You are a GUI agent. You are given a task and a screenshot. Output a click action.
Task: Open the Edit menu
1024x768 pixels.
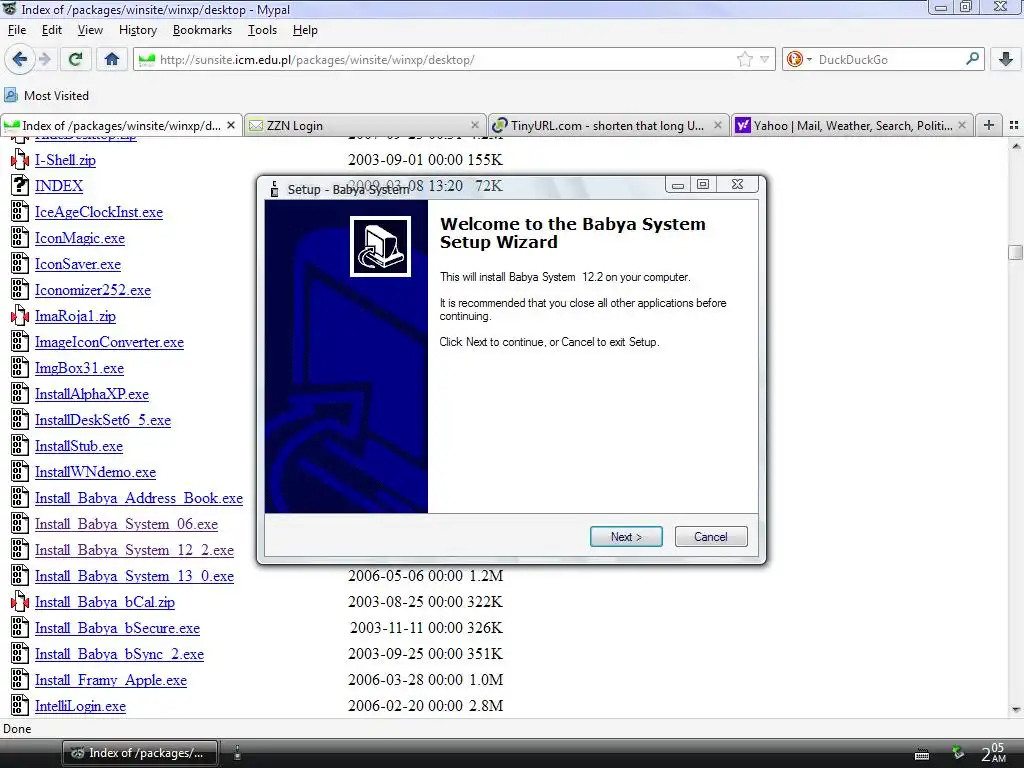pyautogui.click(x=52, y=30)
